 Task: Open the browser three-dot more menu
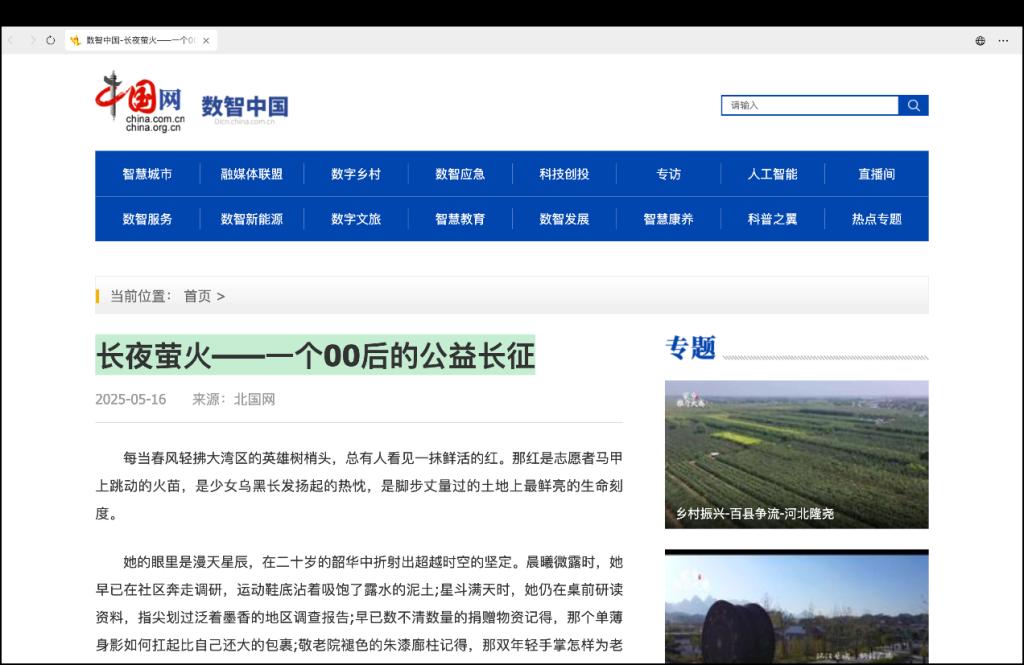[1003, 41]
